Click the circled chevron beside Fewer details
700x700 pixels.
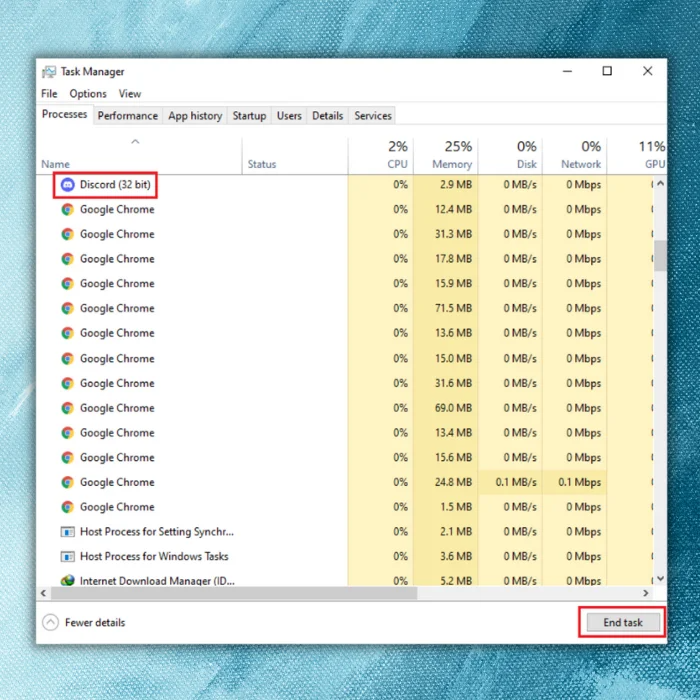[x=50, y=622]
